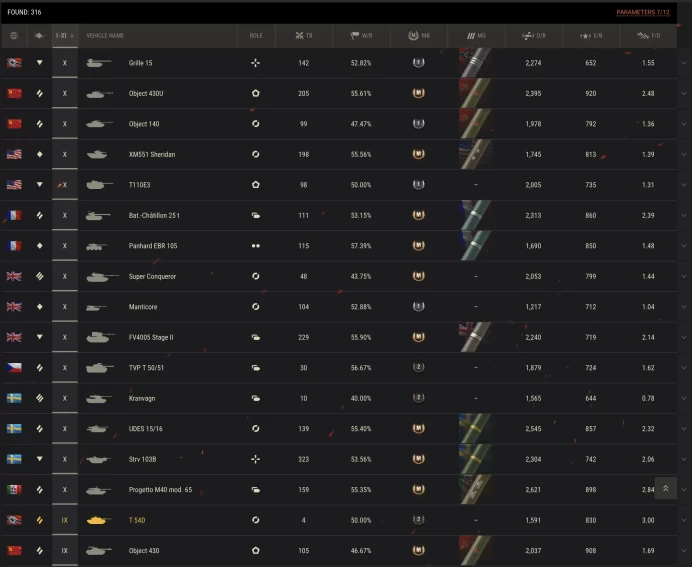This screenshot has height=567, width=692.
Task: Click the Grille 15 role icon
Action: [256, 63]
